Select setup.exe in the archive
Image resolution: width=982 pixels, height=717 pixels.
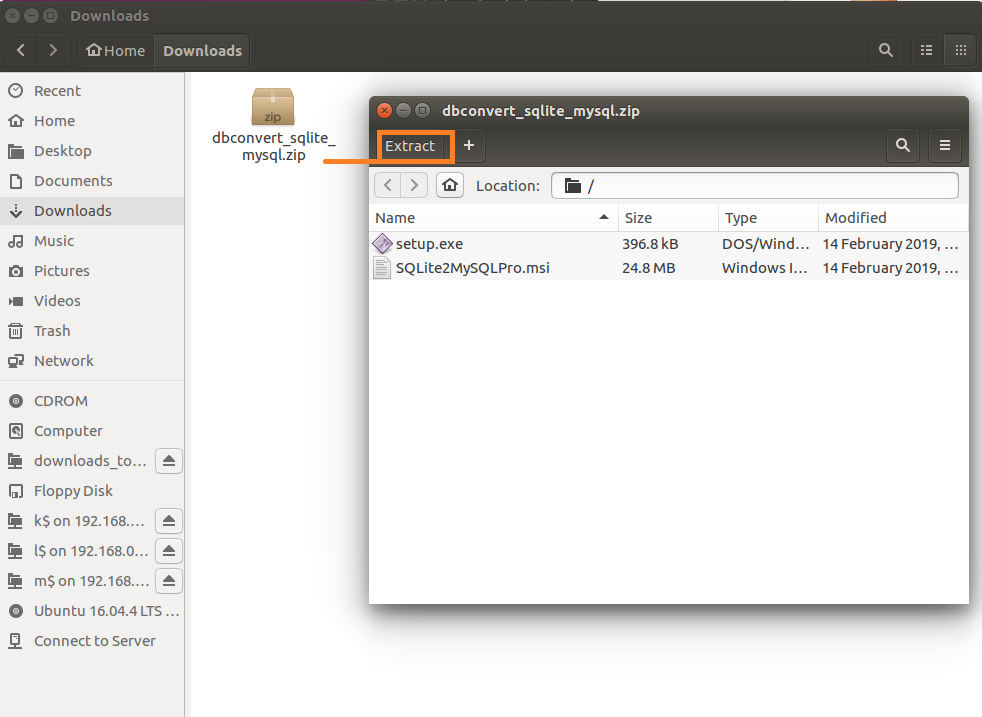pos(668,244)
